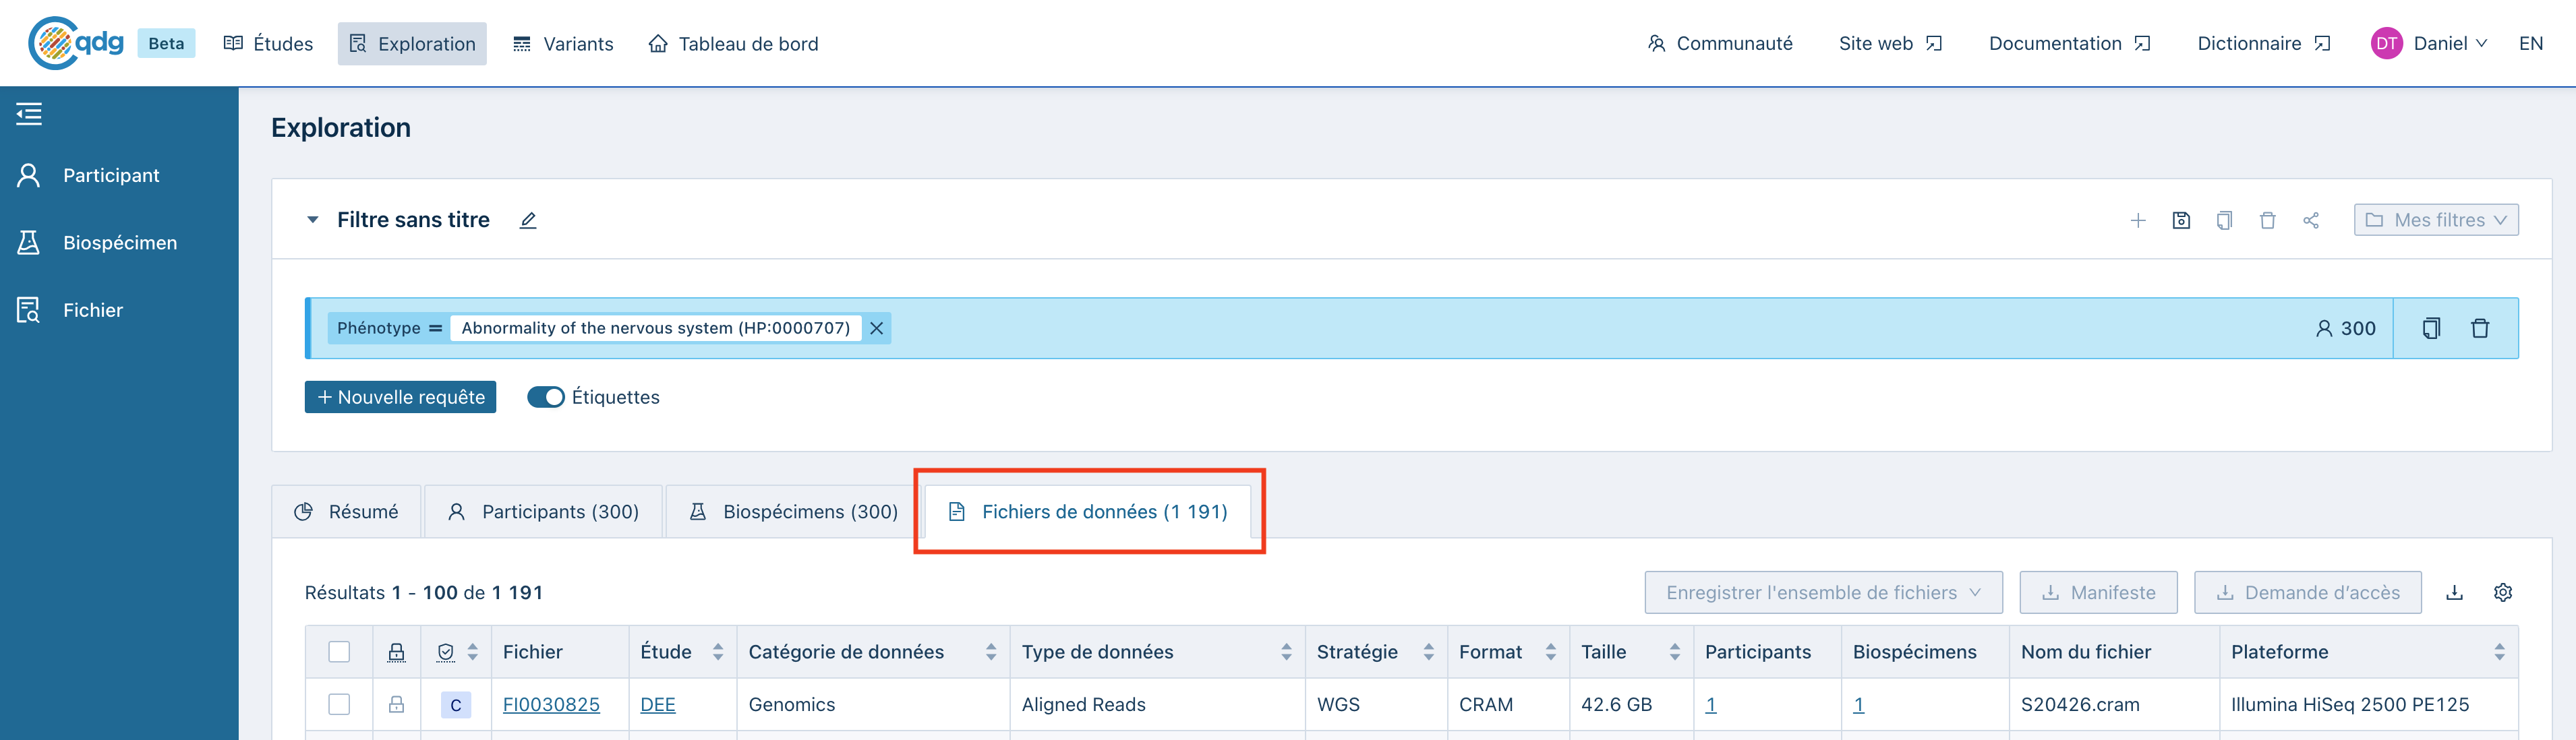
Task: Click the share filter icon
Action: click(2310, 220)
